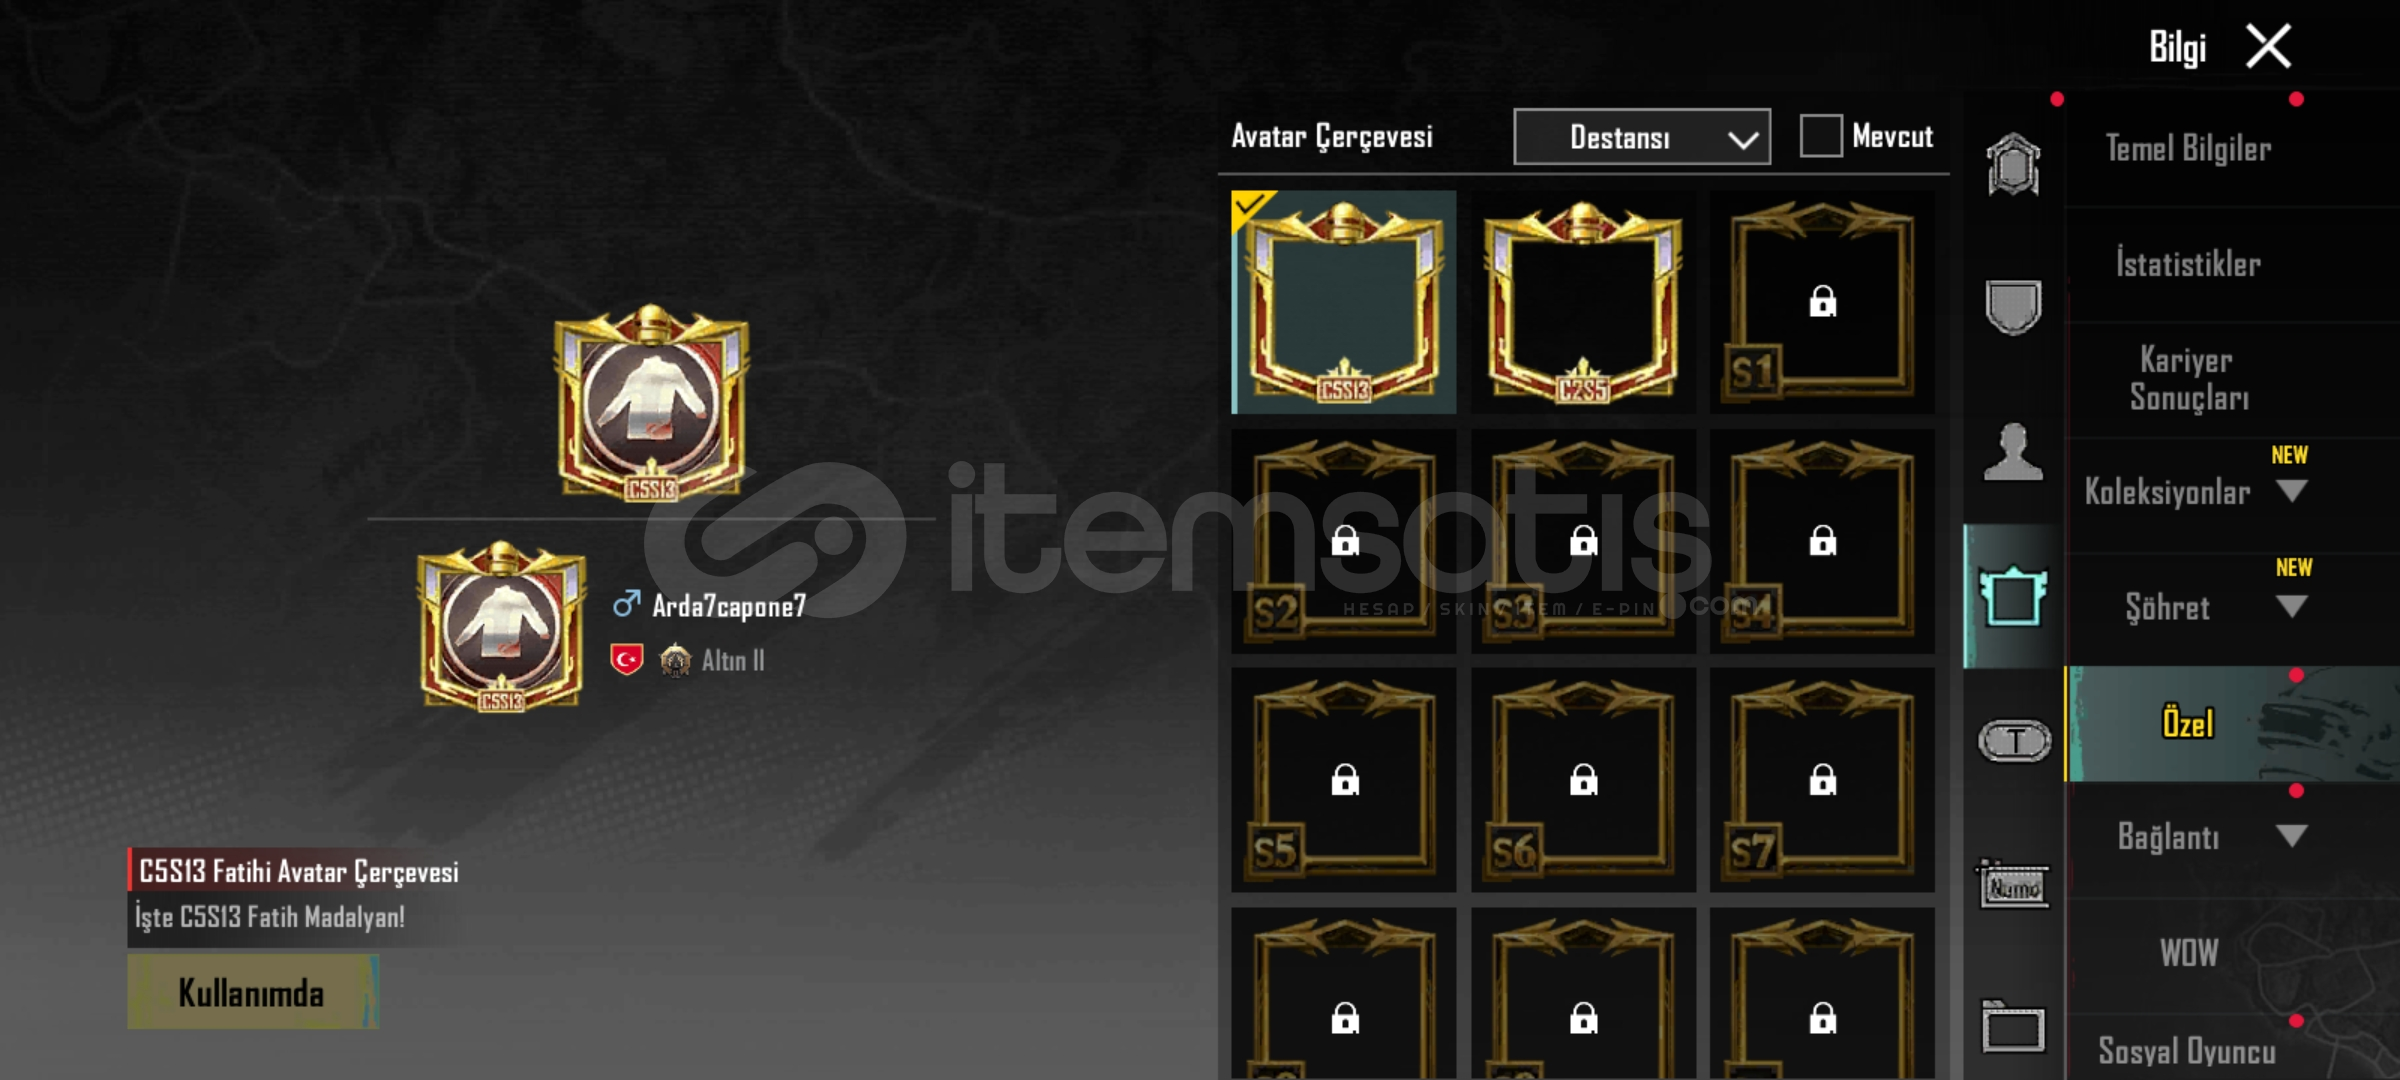Tap the Turkish flag badge
Image resolution: width=2400 pixels, height=1080 pixels.
pyautogui.click(x=626, y=660)
